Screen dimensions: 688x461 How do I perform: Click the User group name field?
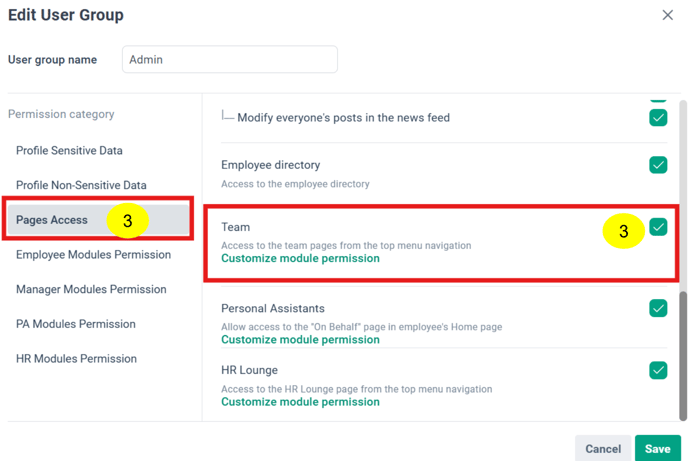pyautogui.click(x=230, y=59)
